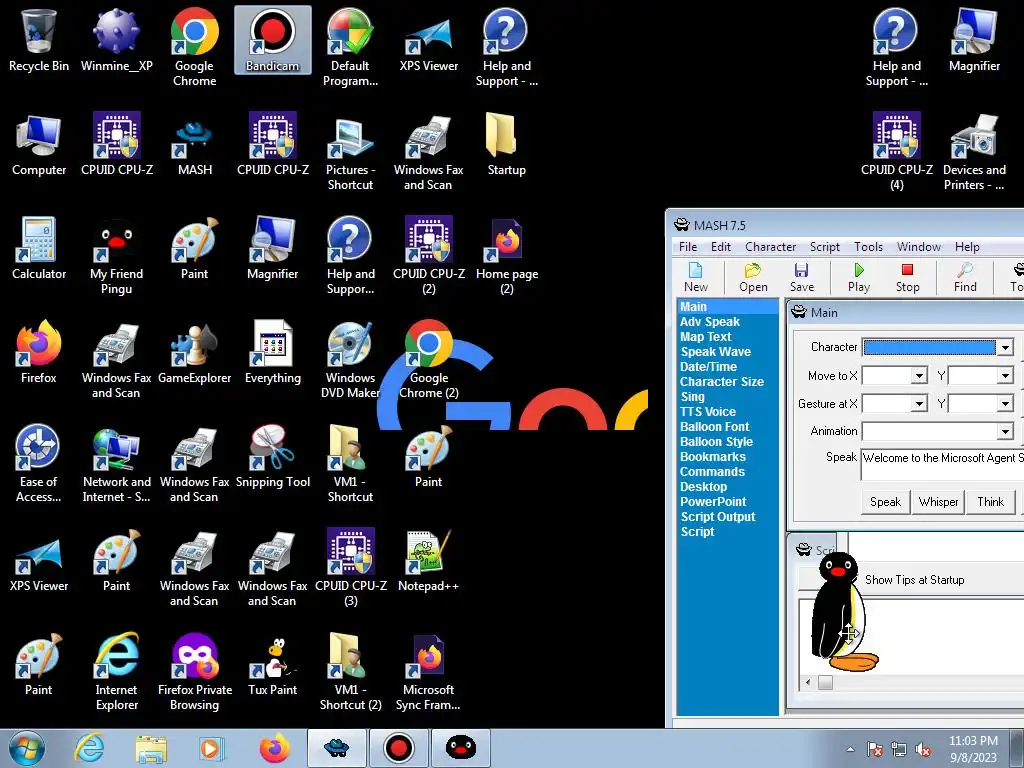
Task: Open the Character menu in MASH
Action: click(x=771, y=247)
